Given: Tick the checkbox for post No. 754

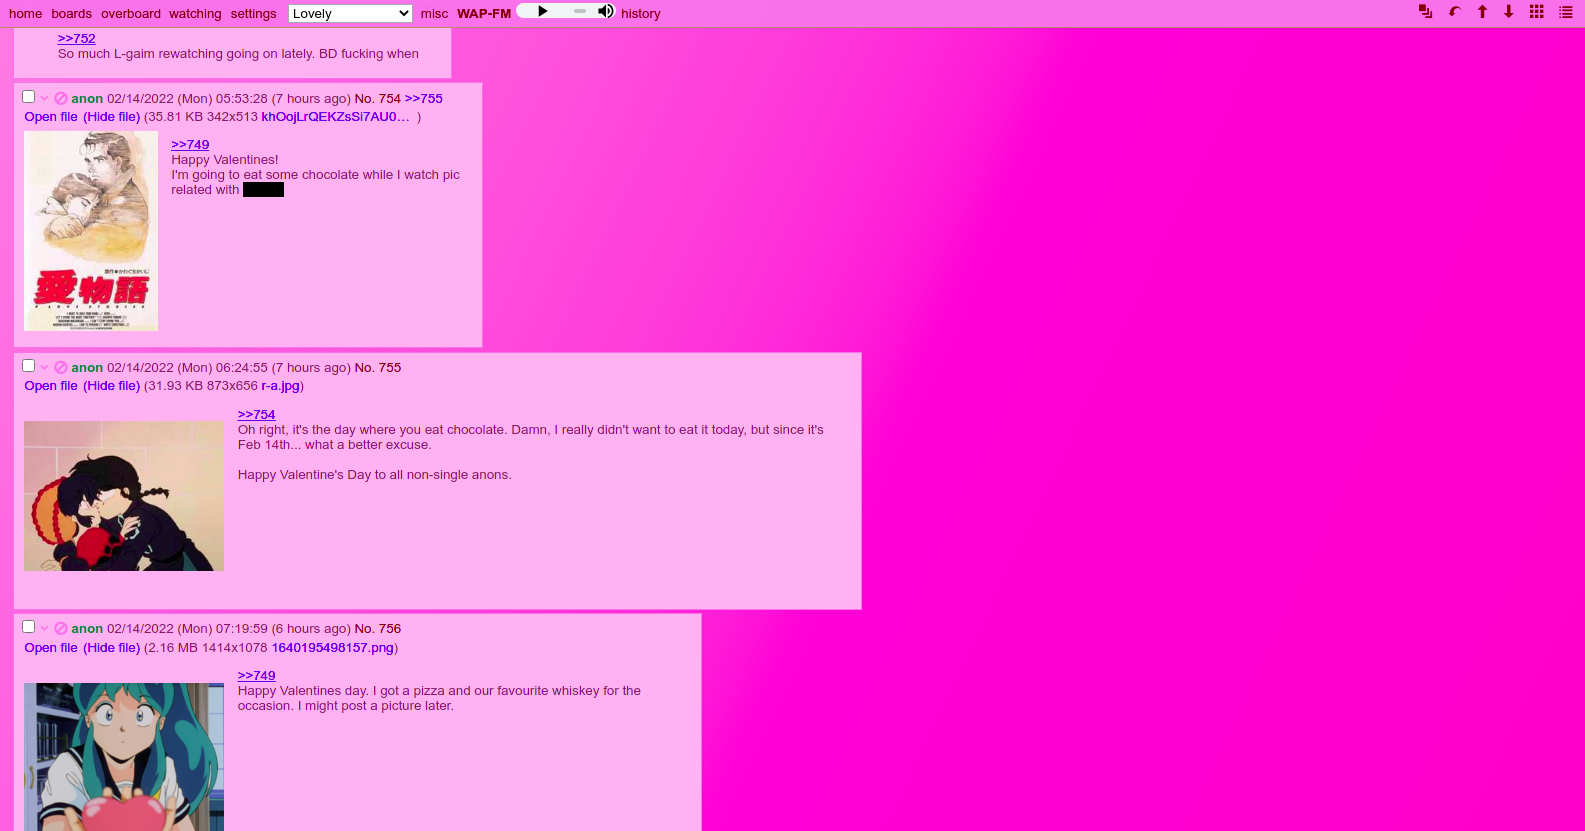Looking at the screenshot, I should (29, 97).
